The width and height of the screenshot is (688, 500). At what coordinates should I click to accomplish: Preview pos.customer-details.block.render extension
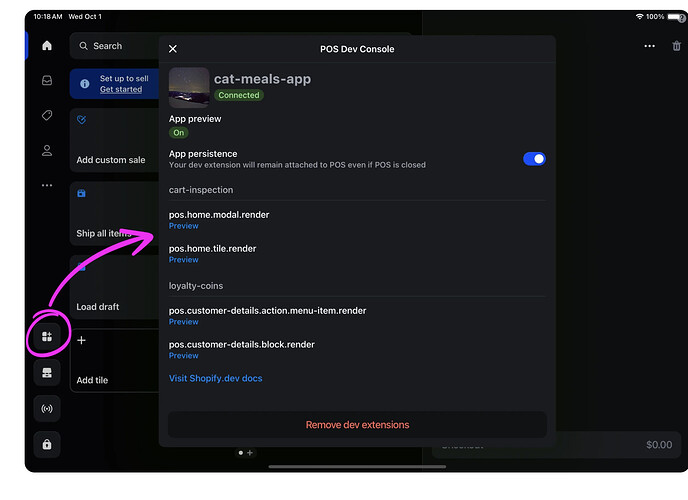coord(183,356)
